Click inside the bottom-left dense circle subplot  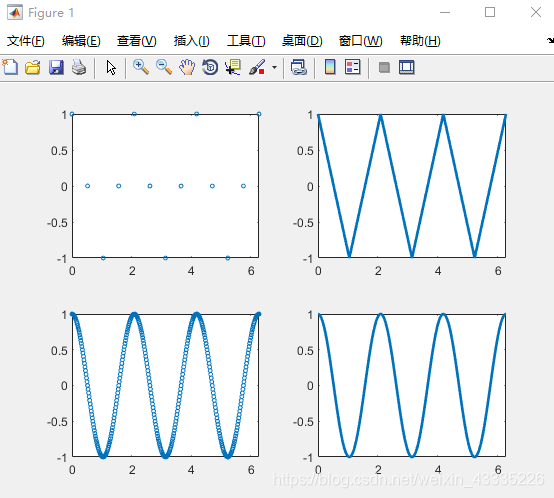(165, 385)
